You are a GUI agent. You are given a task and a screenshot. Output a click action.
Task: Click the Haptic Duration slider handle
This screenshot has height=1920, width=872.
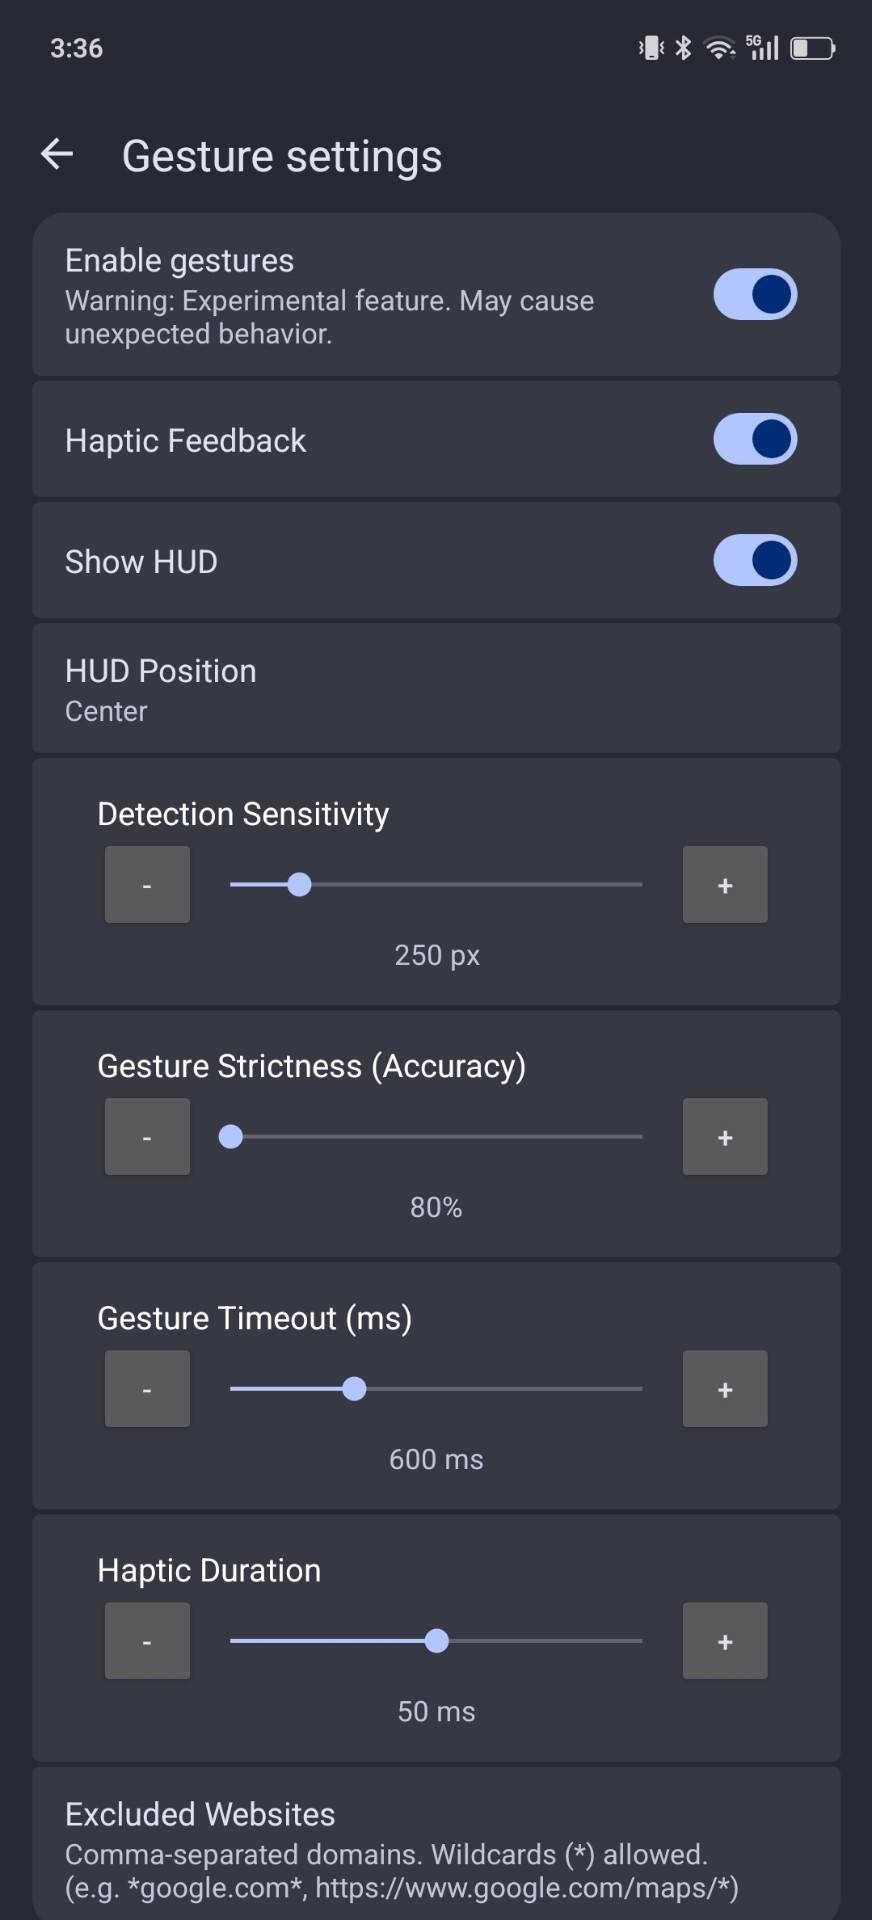click(x=436, y=1641)
